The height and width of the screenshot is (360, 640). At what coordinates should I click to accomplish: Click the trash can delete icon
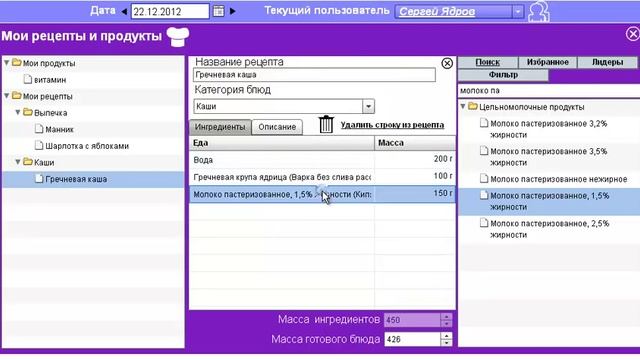pos(326,124)
